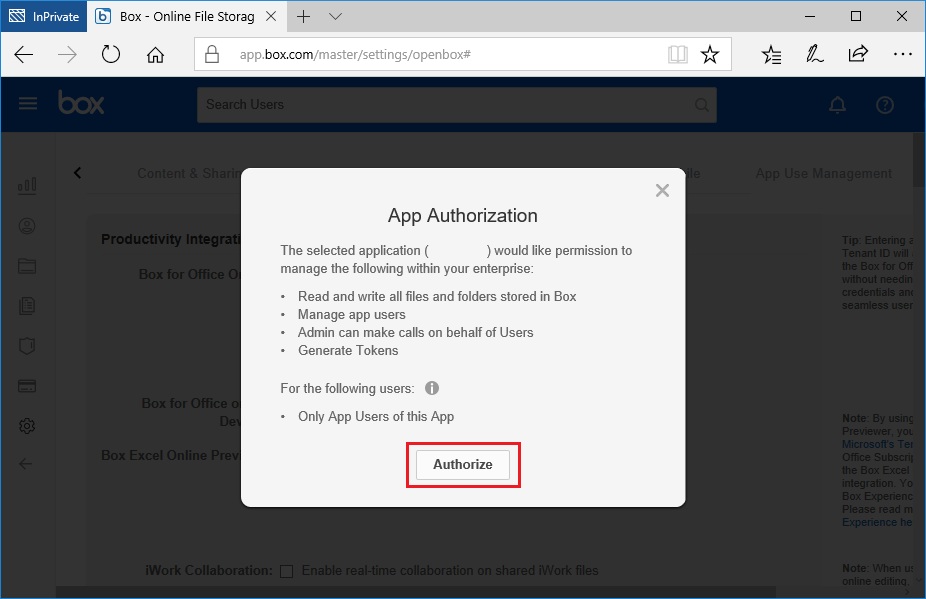Image resolution: width=926 pixels, height=599 pixels.
Task: Click the 'App Authorization' heading
Action: click(462, 216)
